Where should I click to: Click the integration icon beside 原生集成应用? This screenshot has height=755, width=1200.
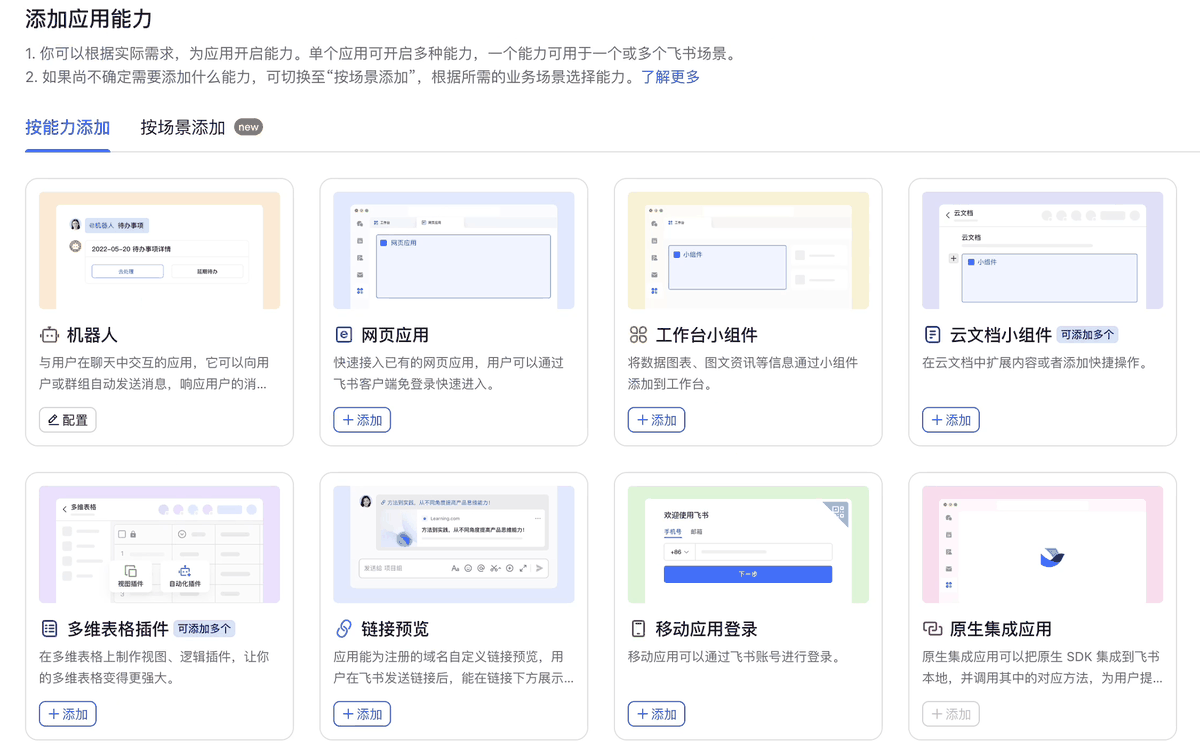[x=932, y=629]
